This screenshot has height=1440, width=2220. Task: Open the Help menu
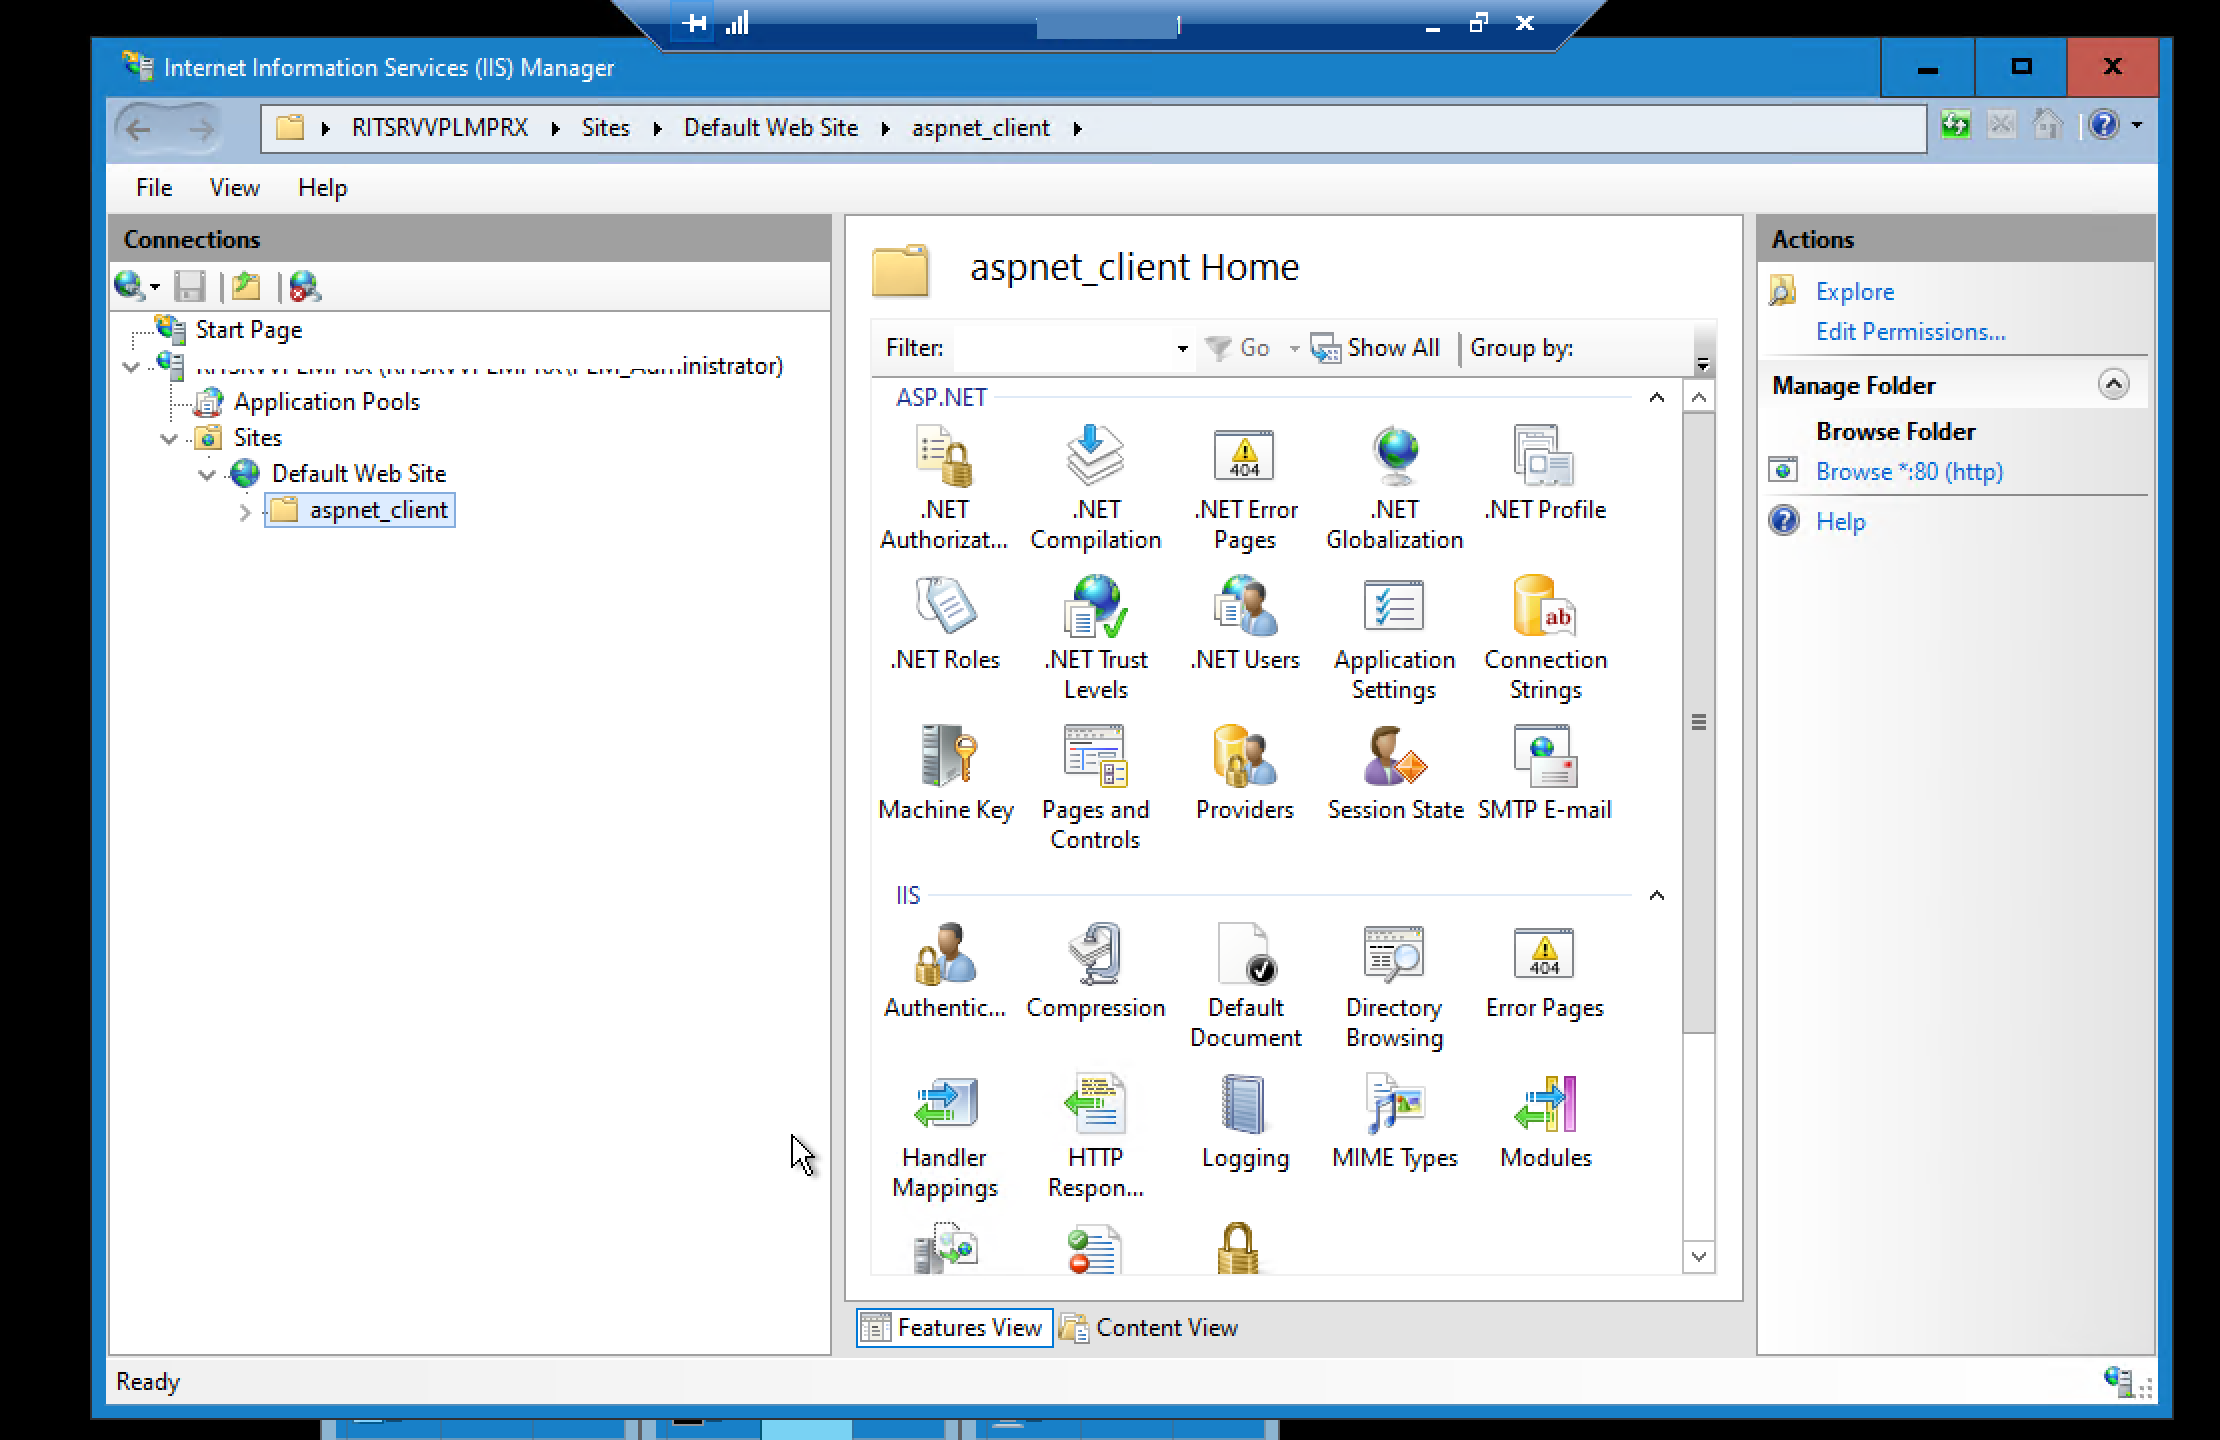pyautogui.click(x=322, y=188)
